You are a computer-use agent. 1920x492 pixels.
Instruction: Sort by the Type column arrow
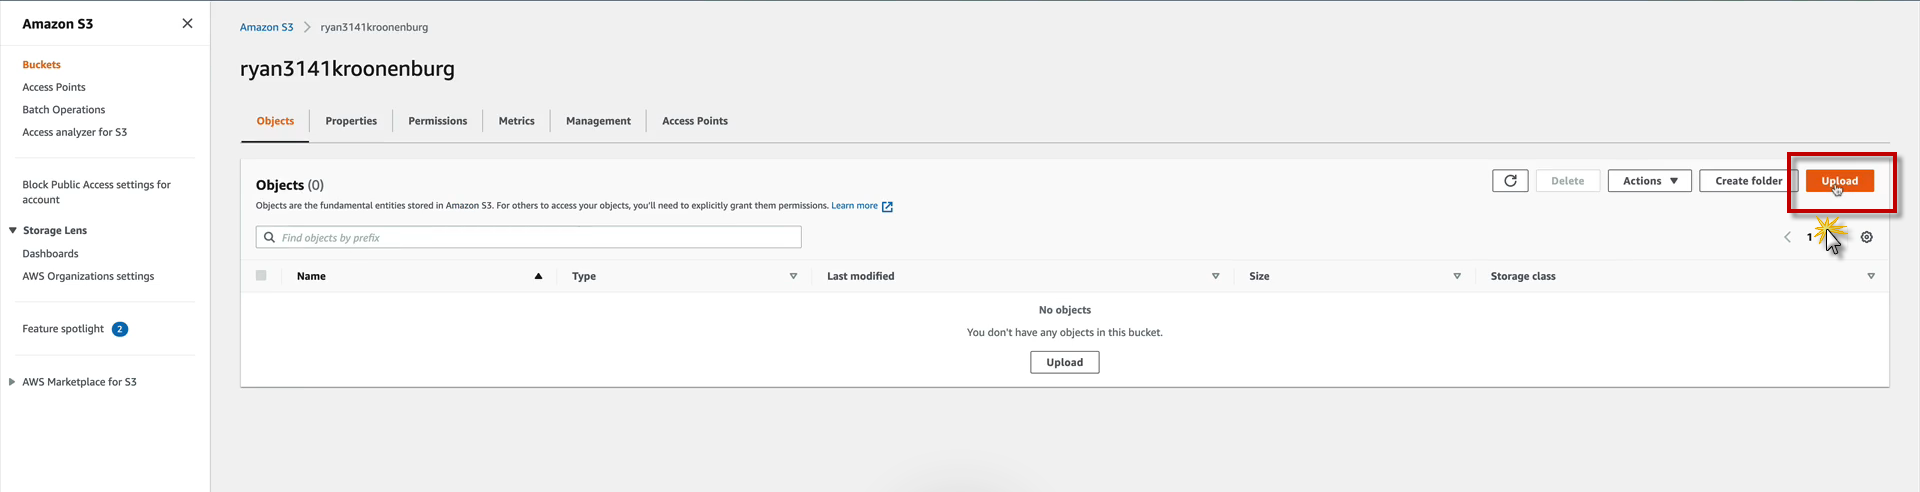[x=793, y=276]
